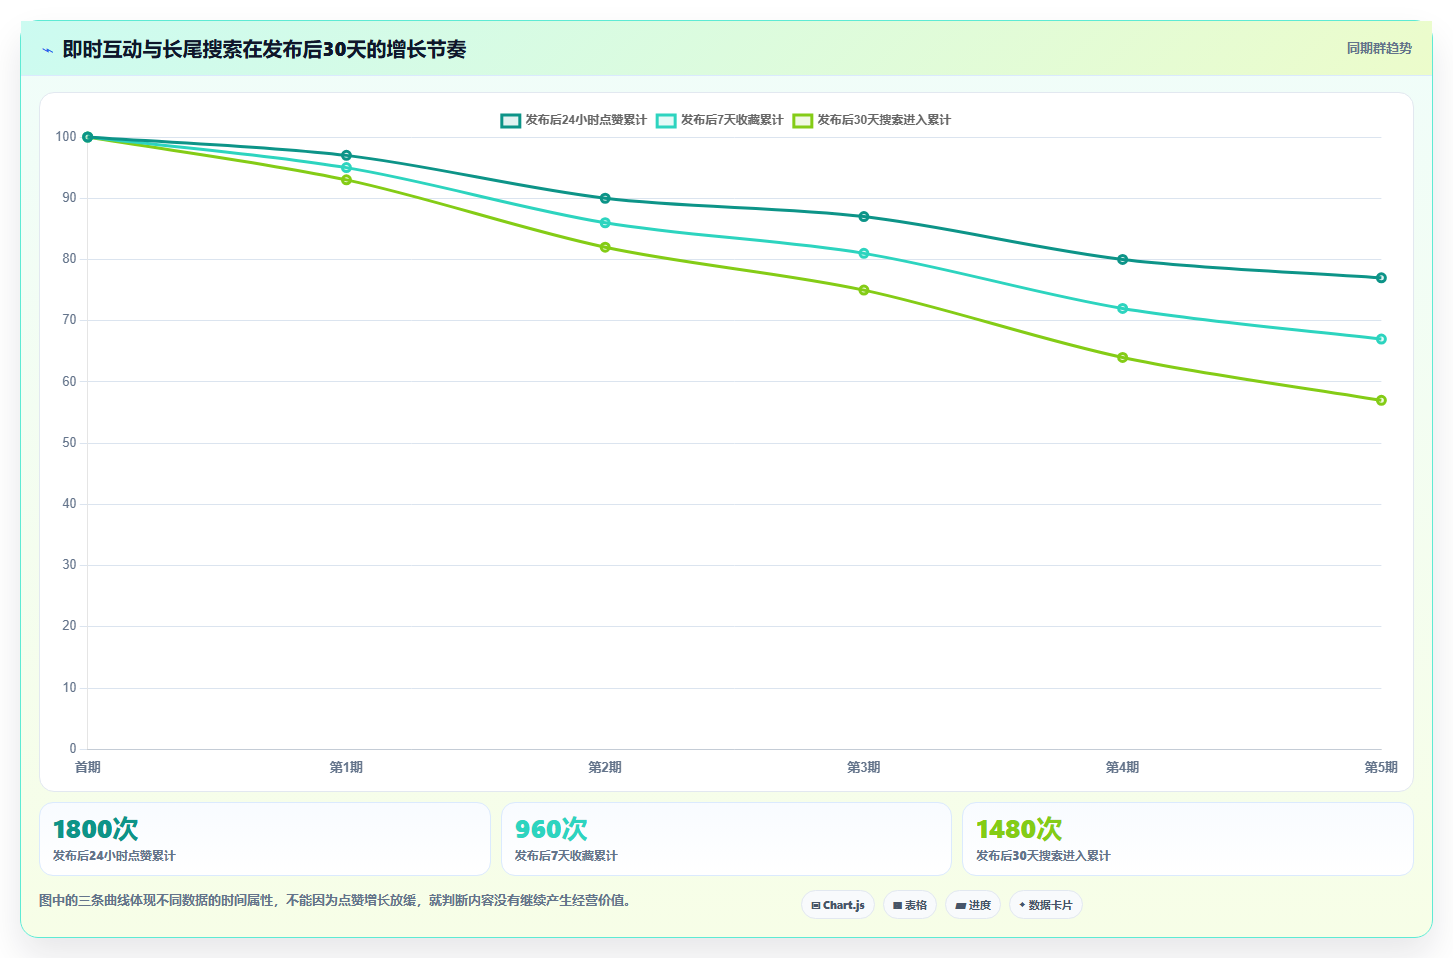
Task: Click the light teal 67 point at 第5期
Action: point(1381,339)
